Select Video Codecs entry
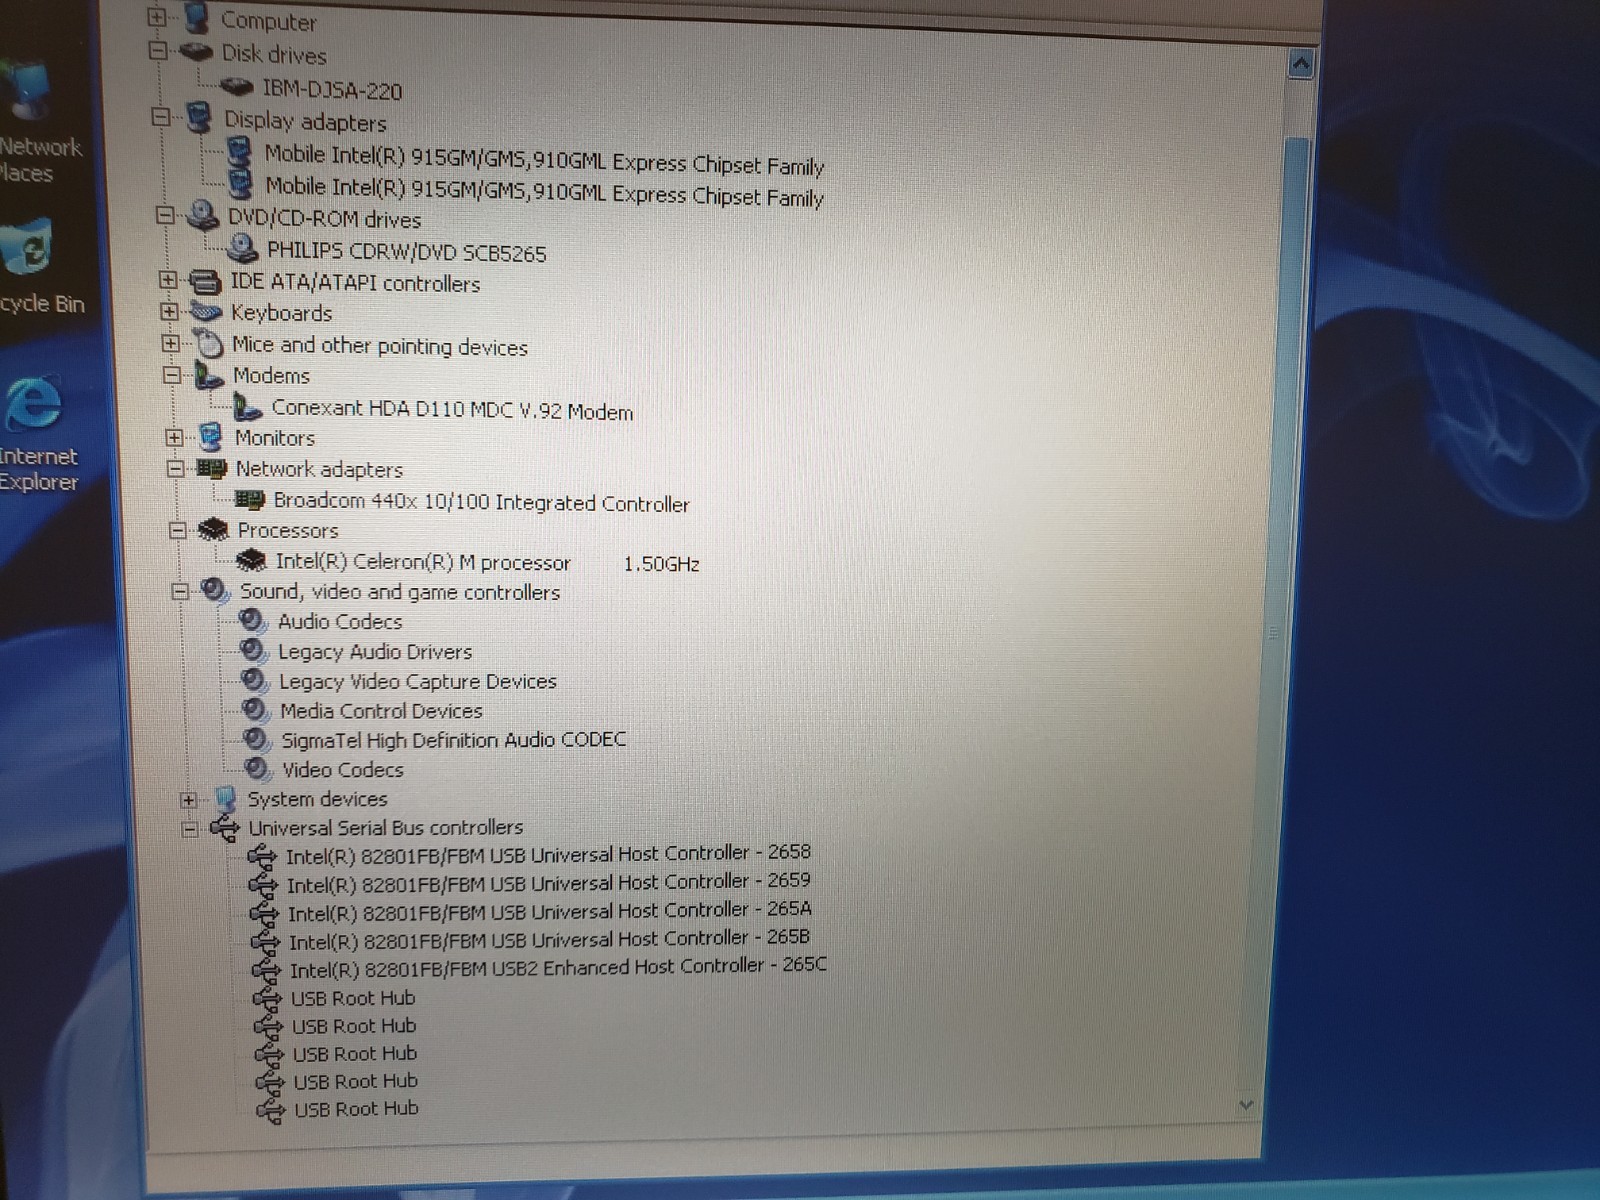1600x1200 pixels. coord(343,770)
